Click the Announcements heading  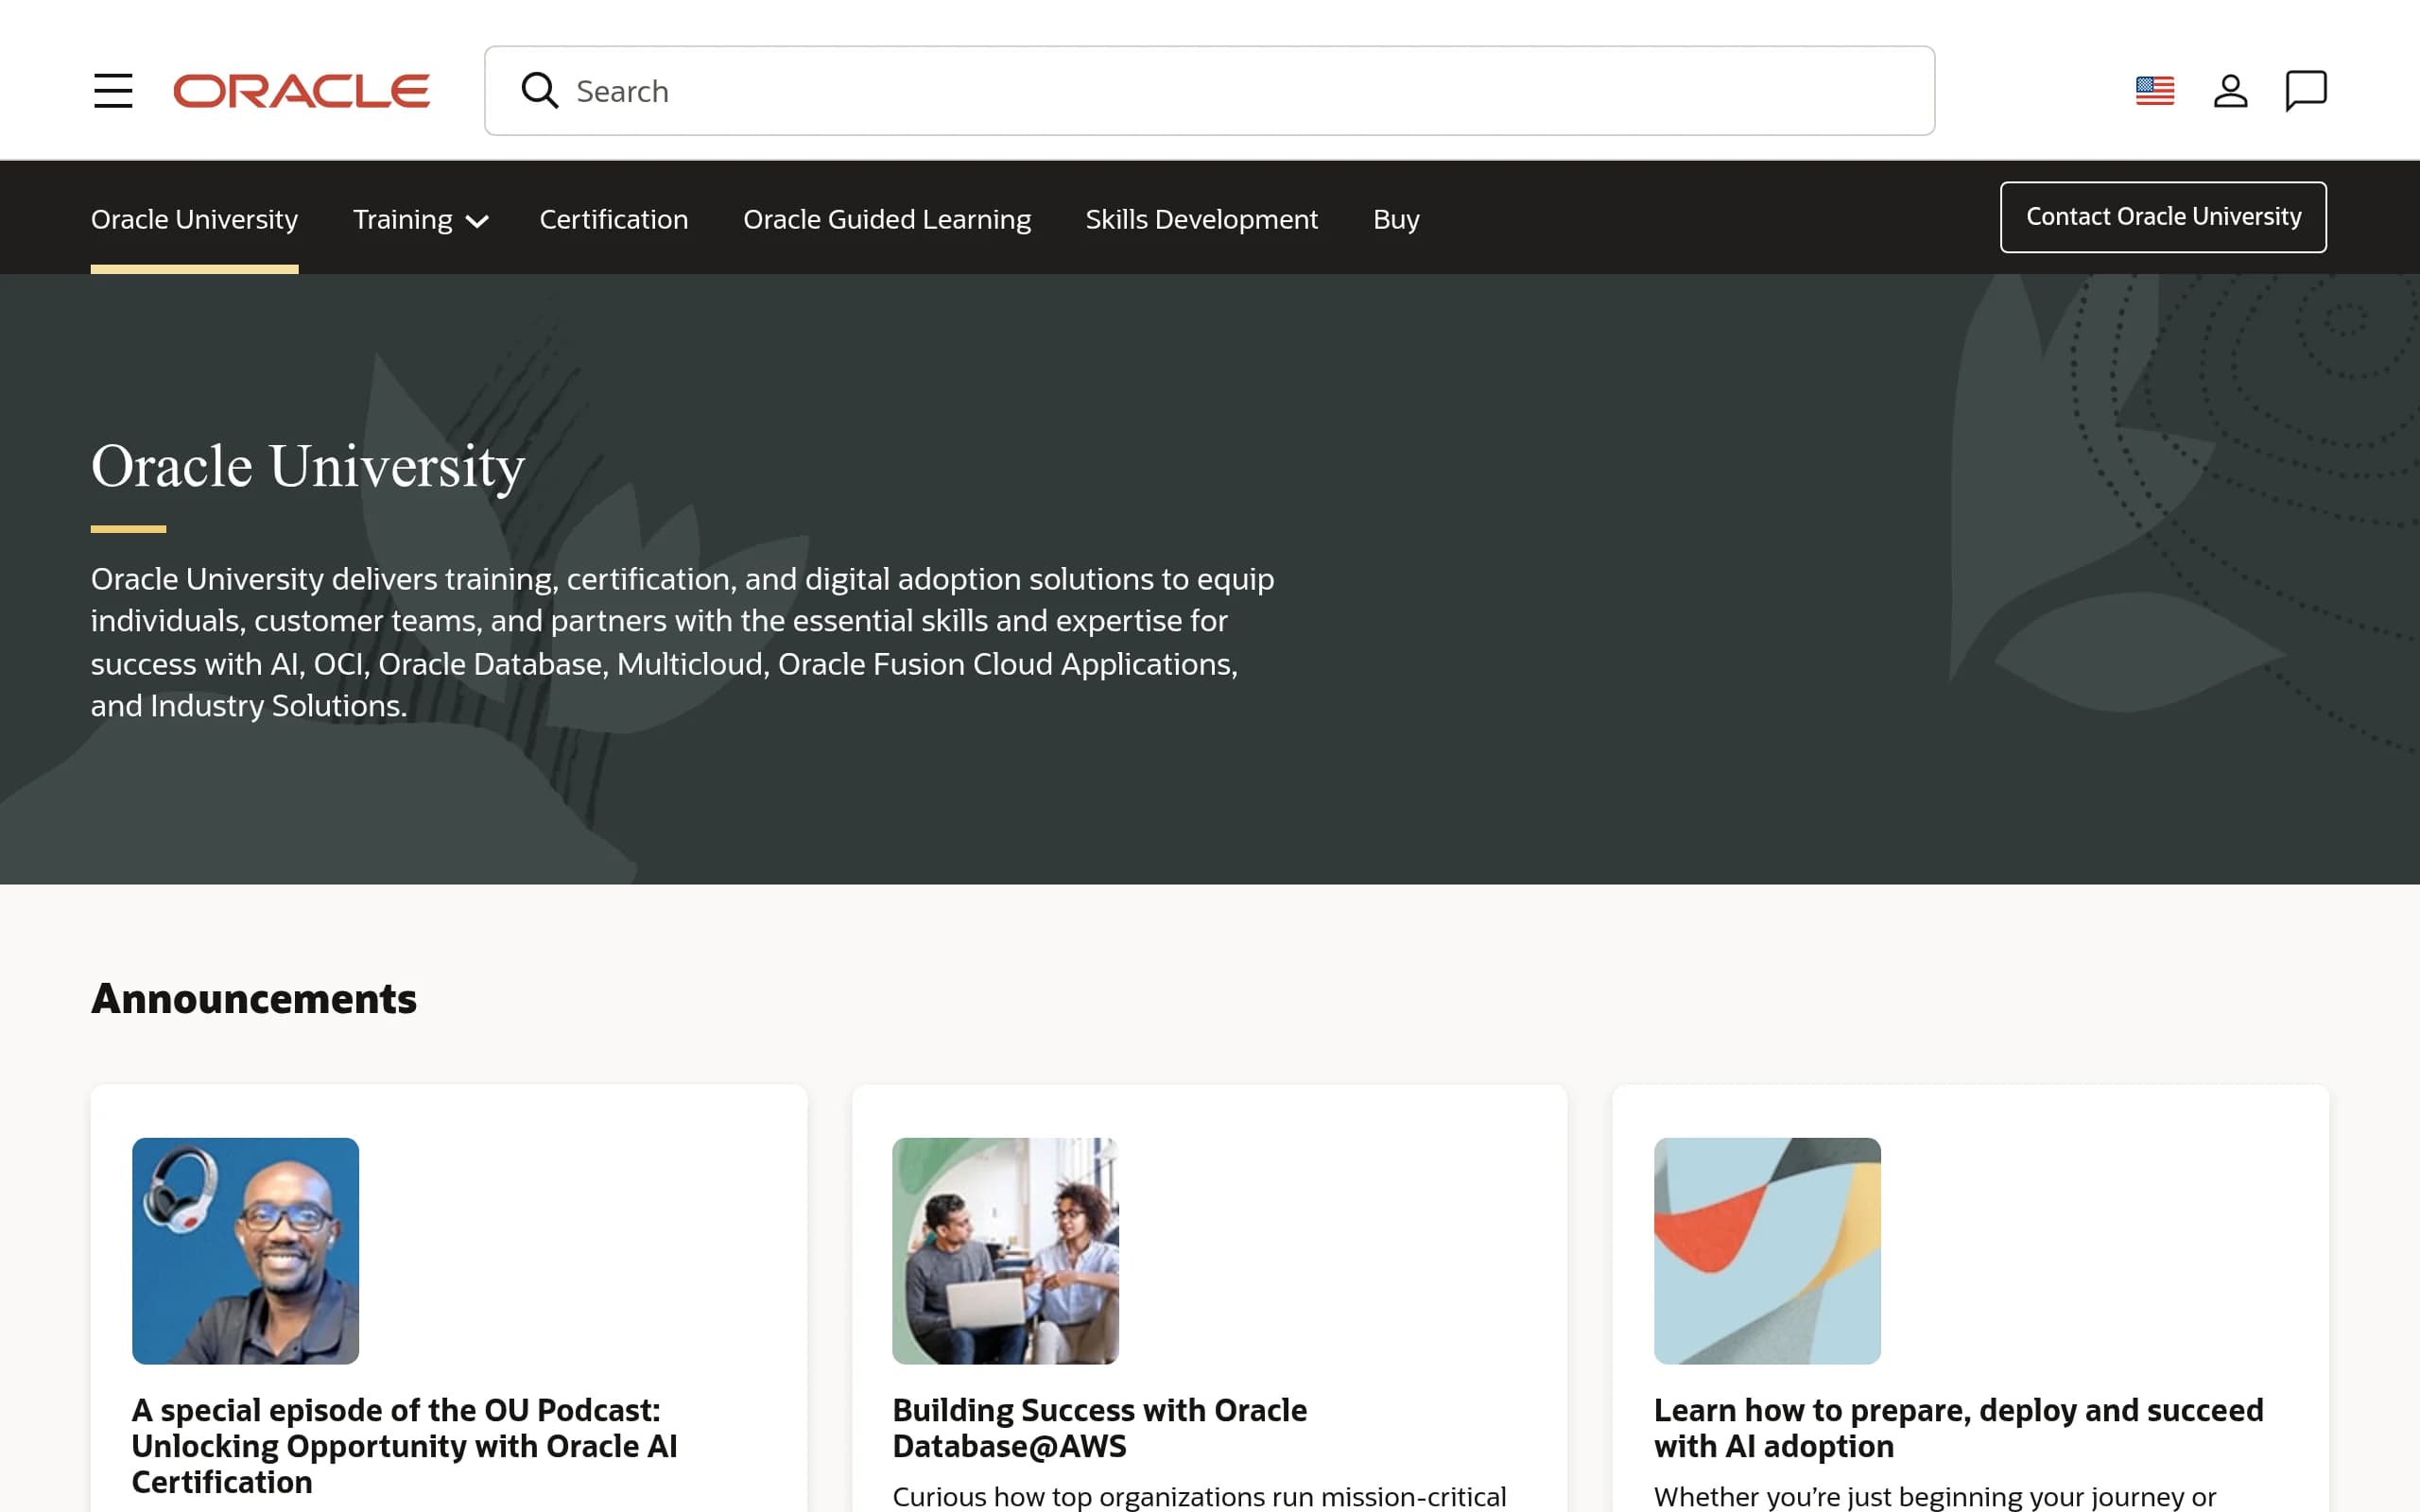254,998
